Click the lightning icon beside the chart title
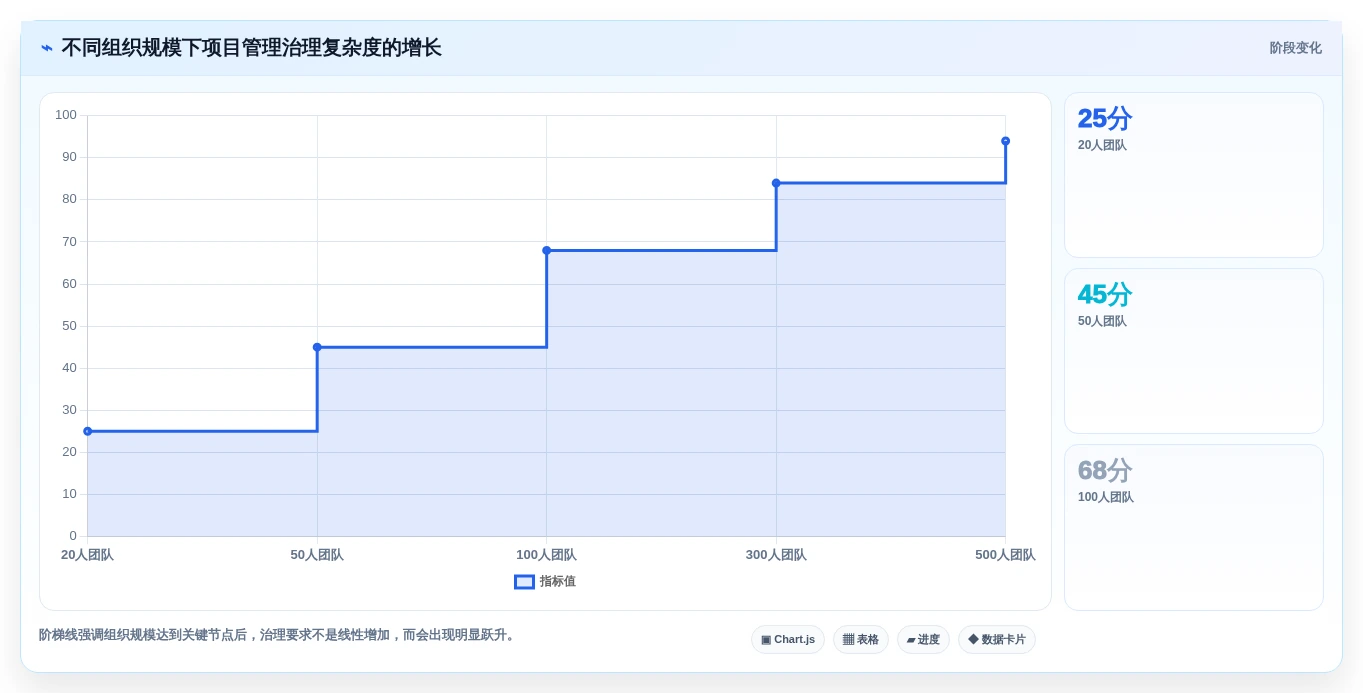Screen dimensions: 1363x693 click(x=47, y=48)
